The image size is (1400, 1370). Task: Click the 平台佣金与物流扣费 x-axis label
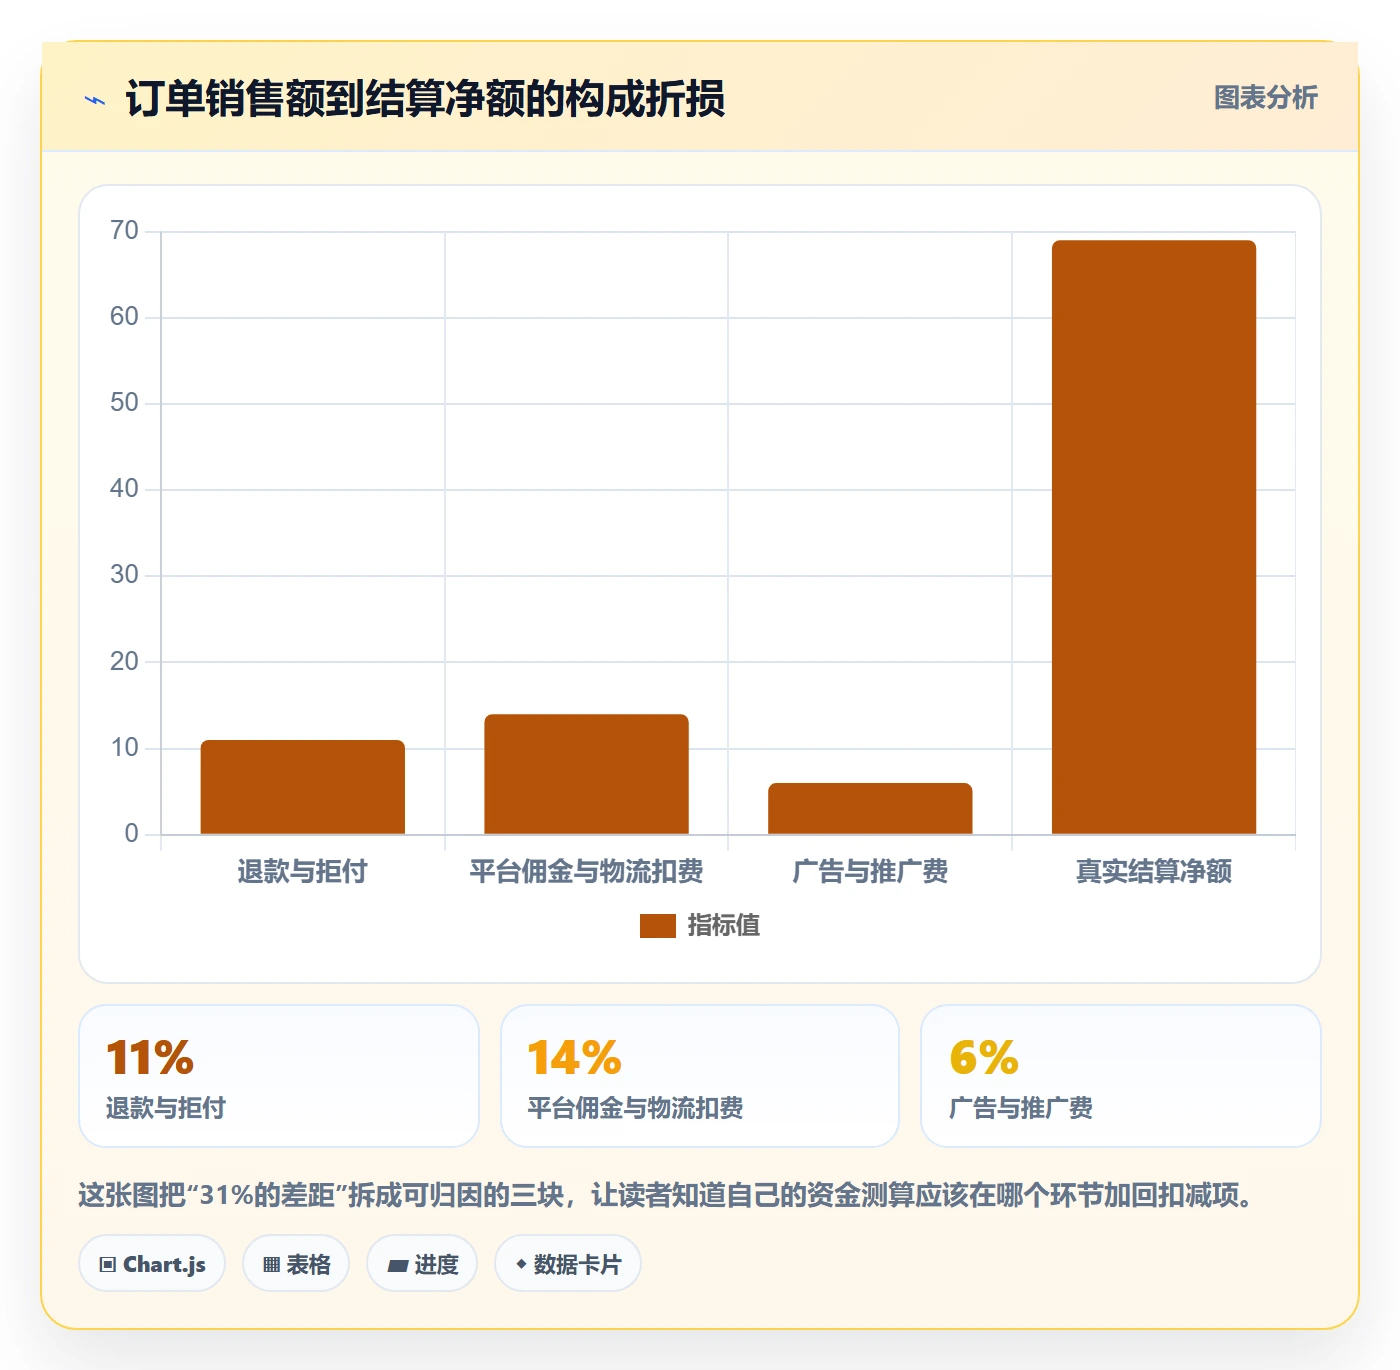pyautogui.click(x=586, y=872)
